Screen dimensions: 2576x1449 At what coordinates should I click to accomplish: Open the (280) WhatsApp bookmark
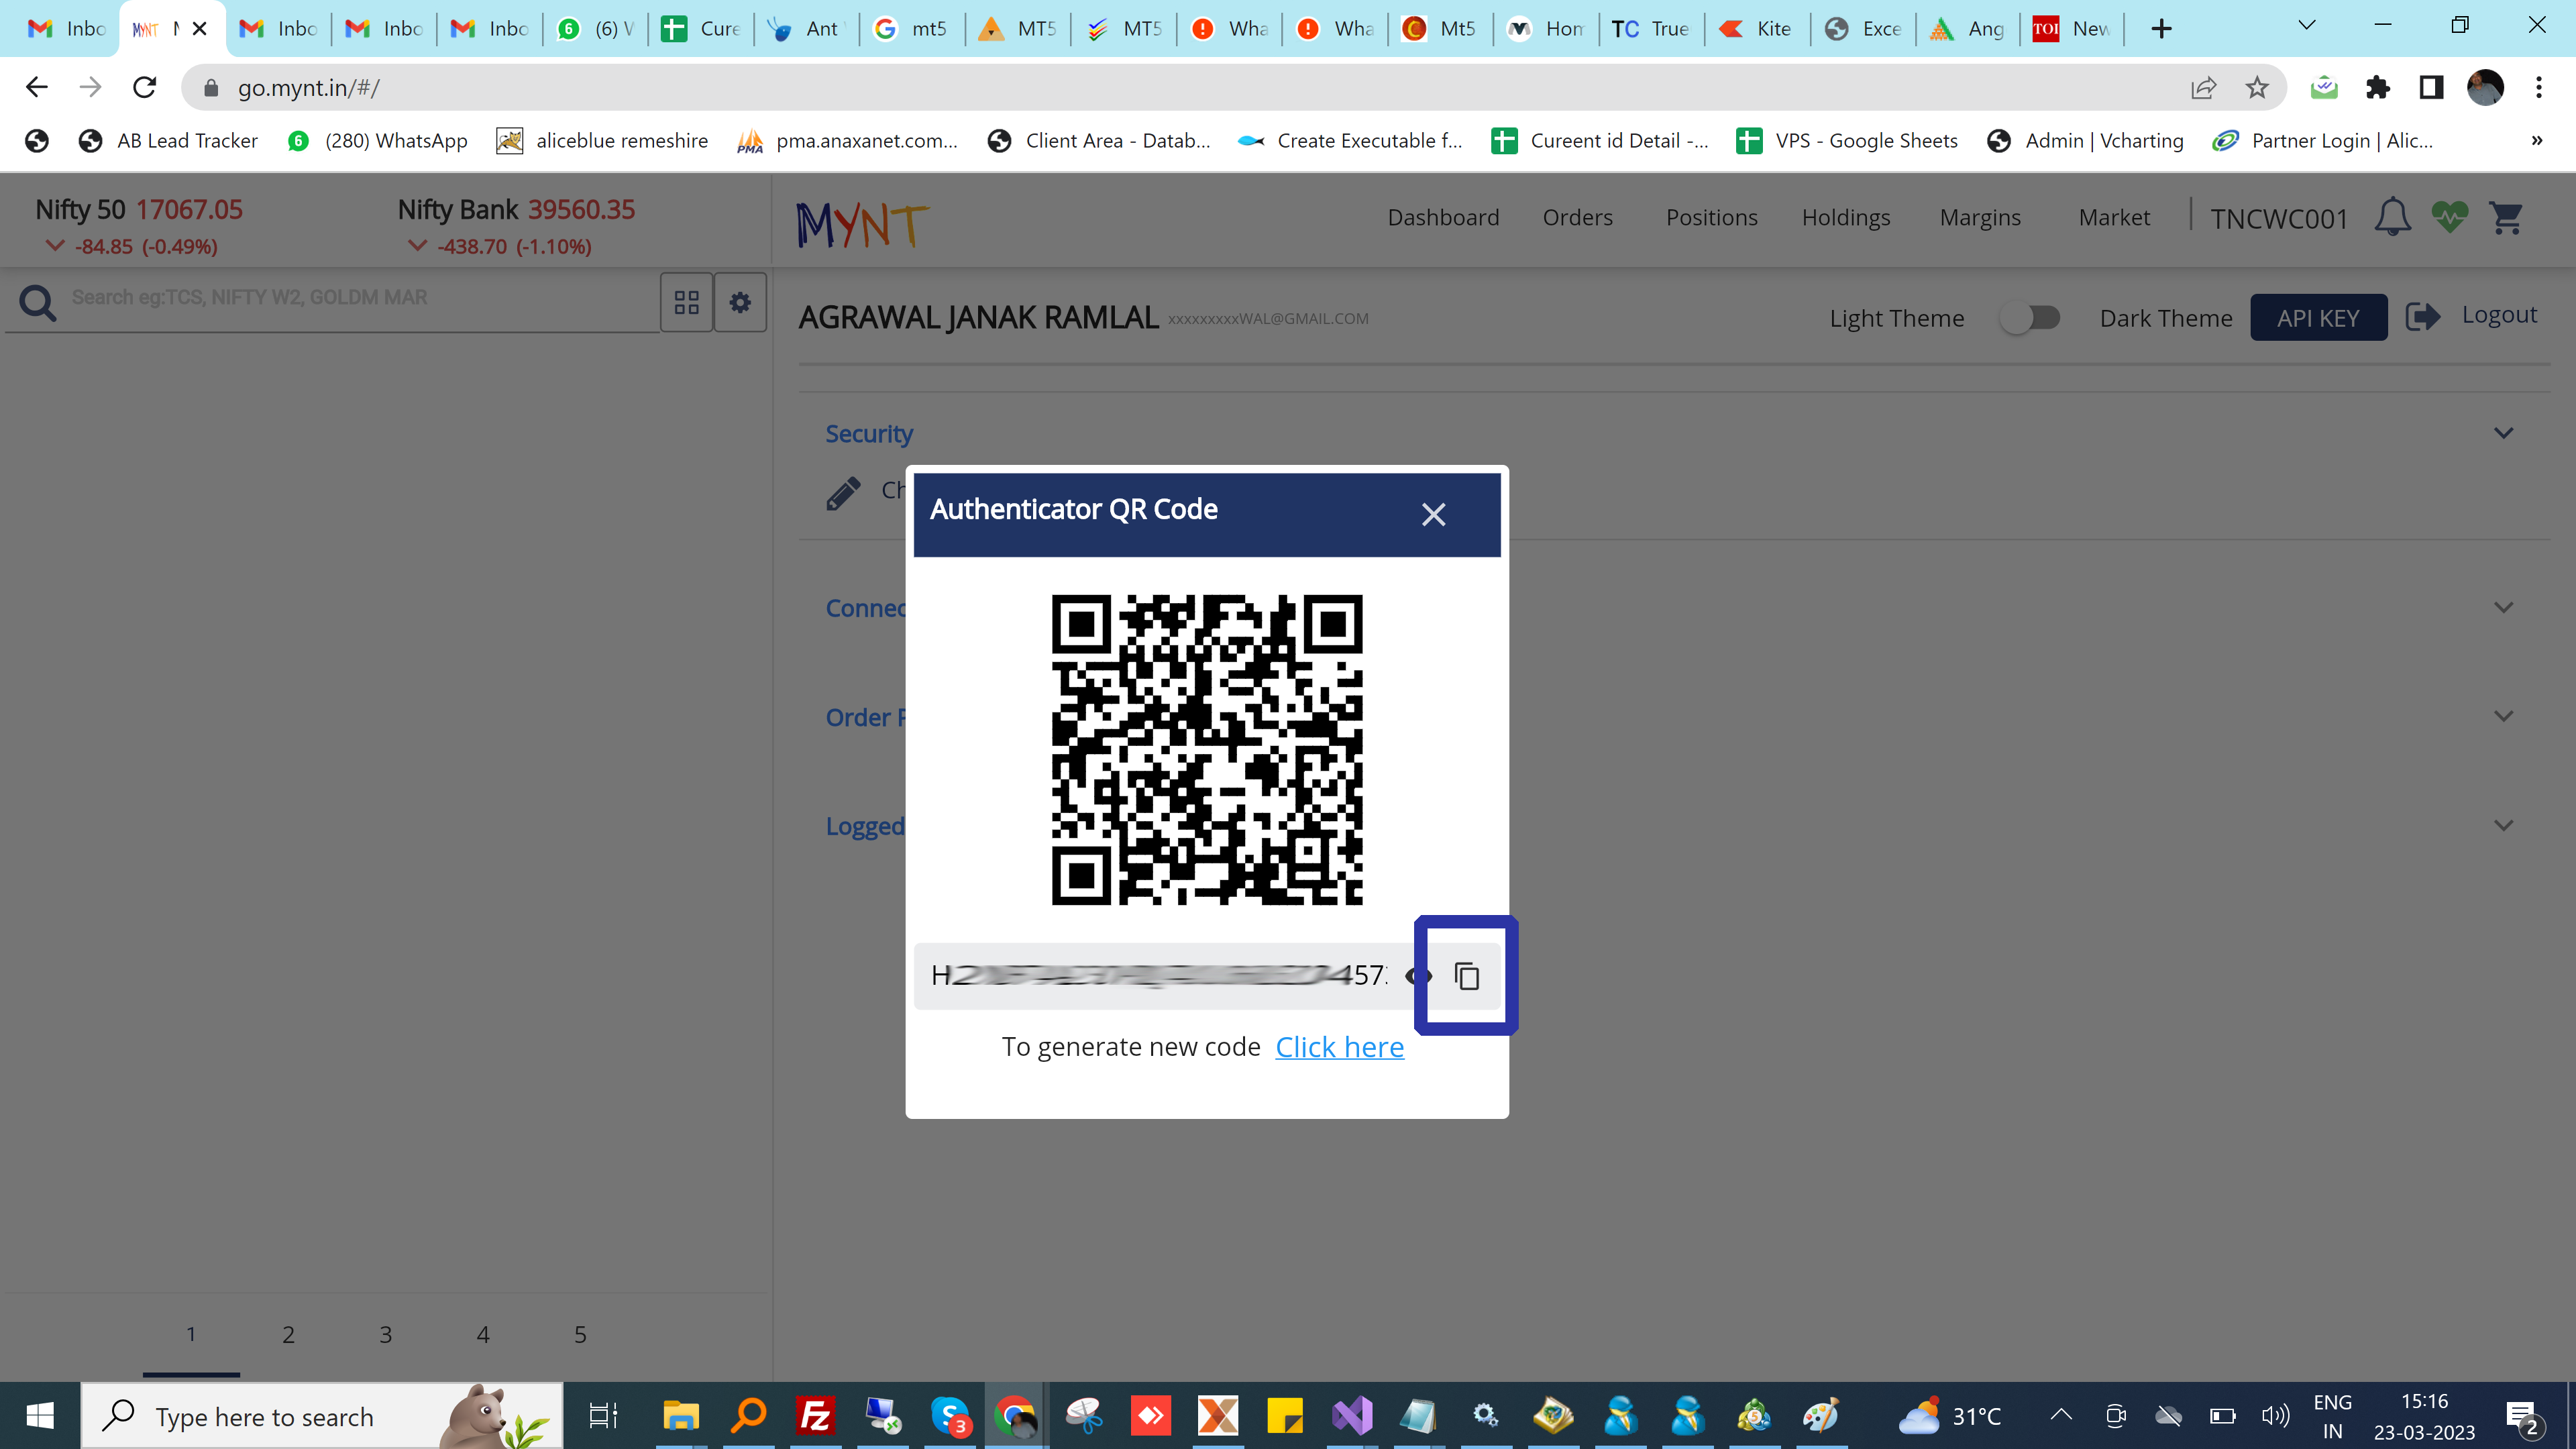(x=377, y=141)
